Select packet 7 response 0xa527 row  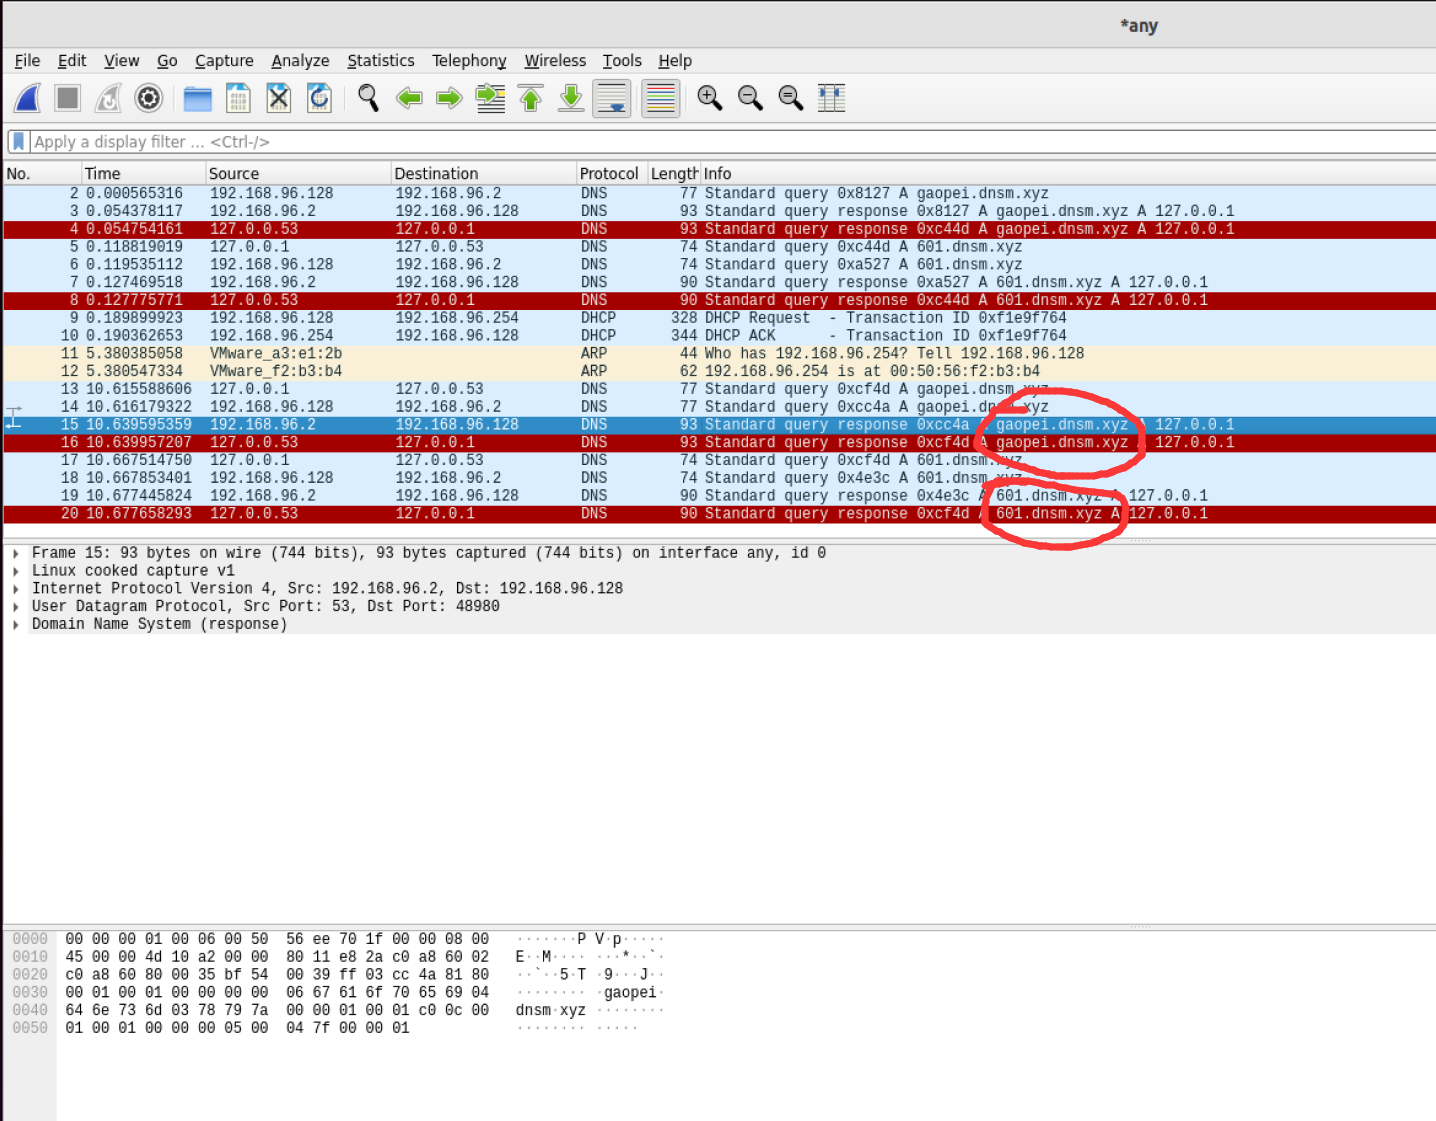[x=720, y=283]
